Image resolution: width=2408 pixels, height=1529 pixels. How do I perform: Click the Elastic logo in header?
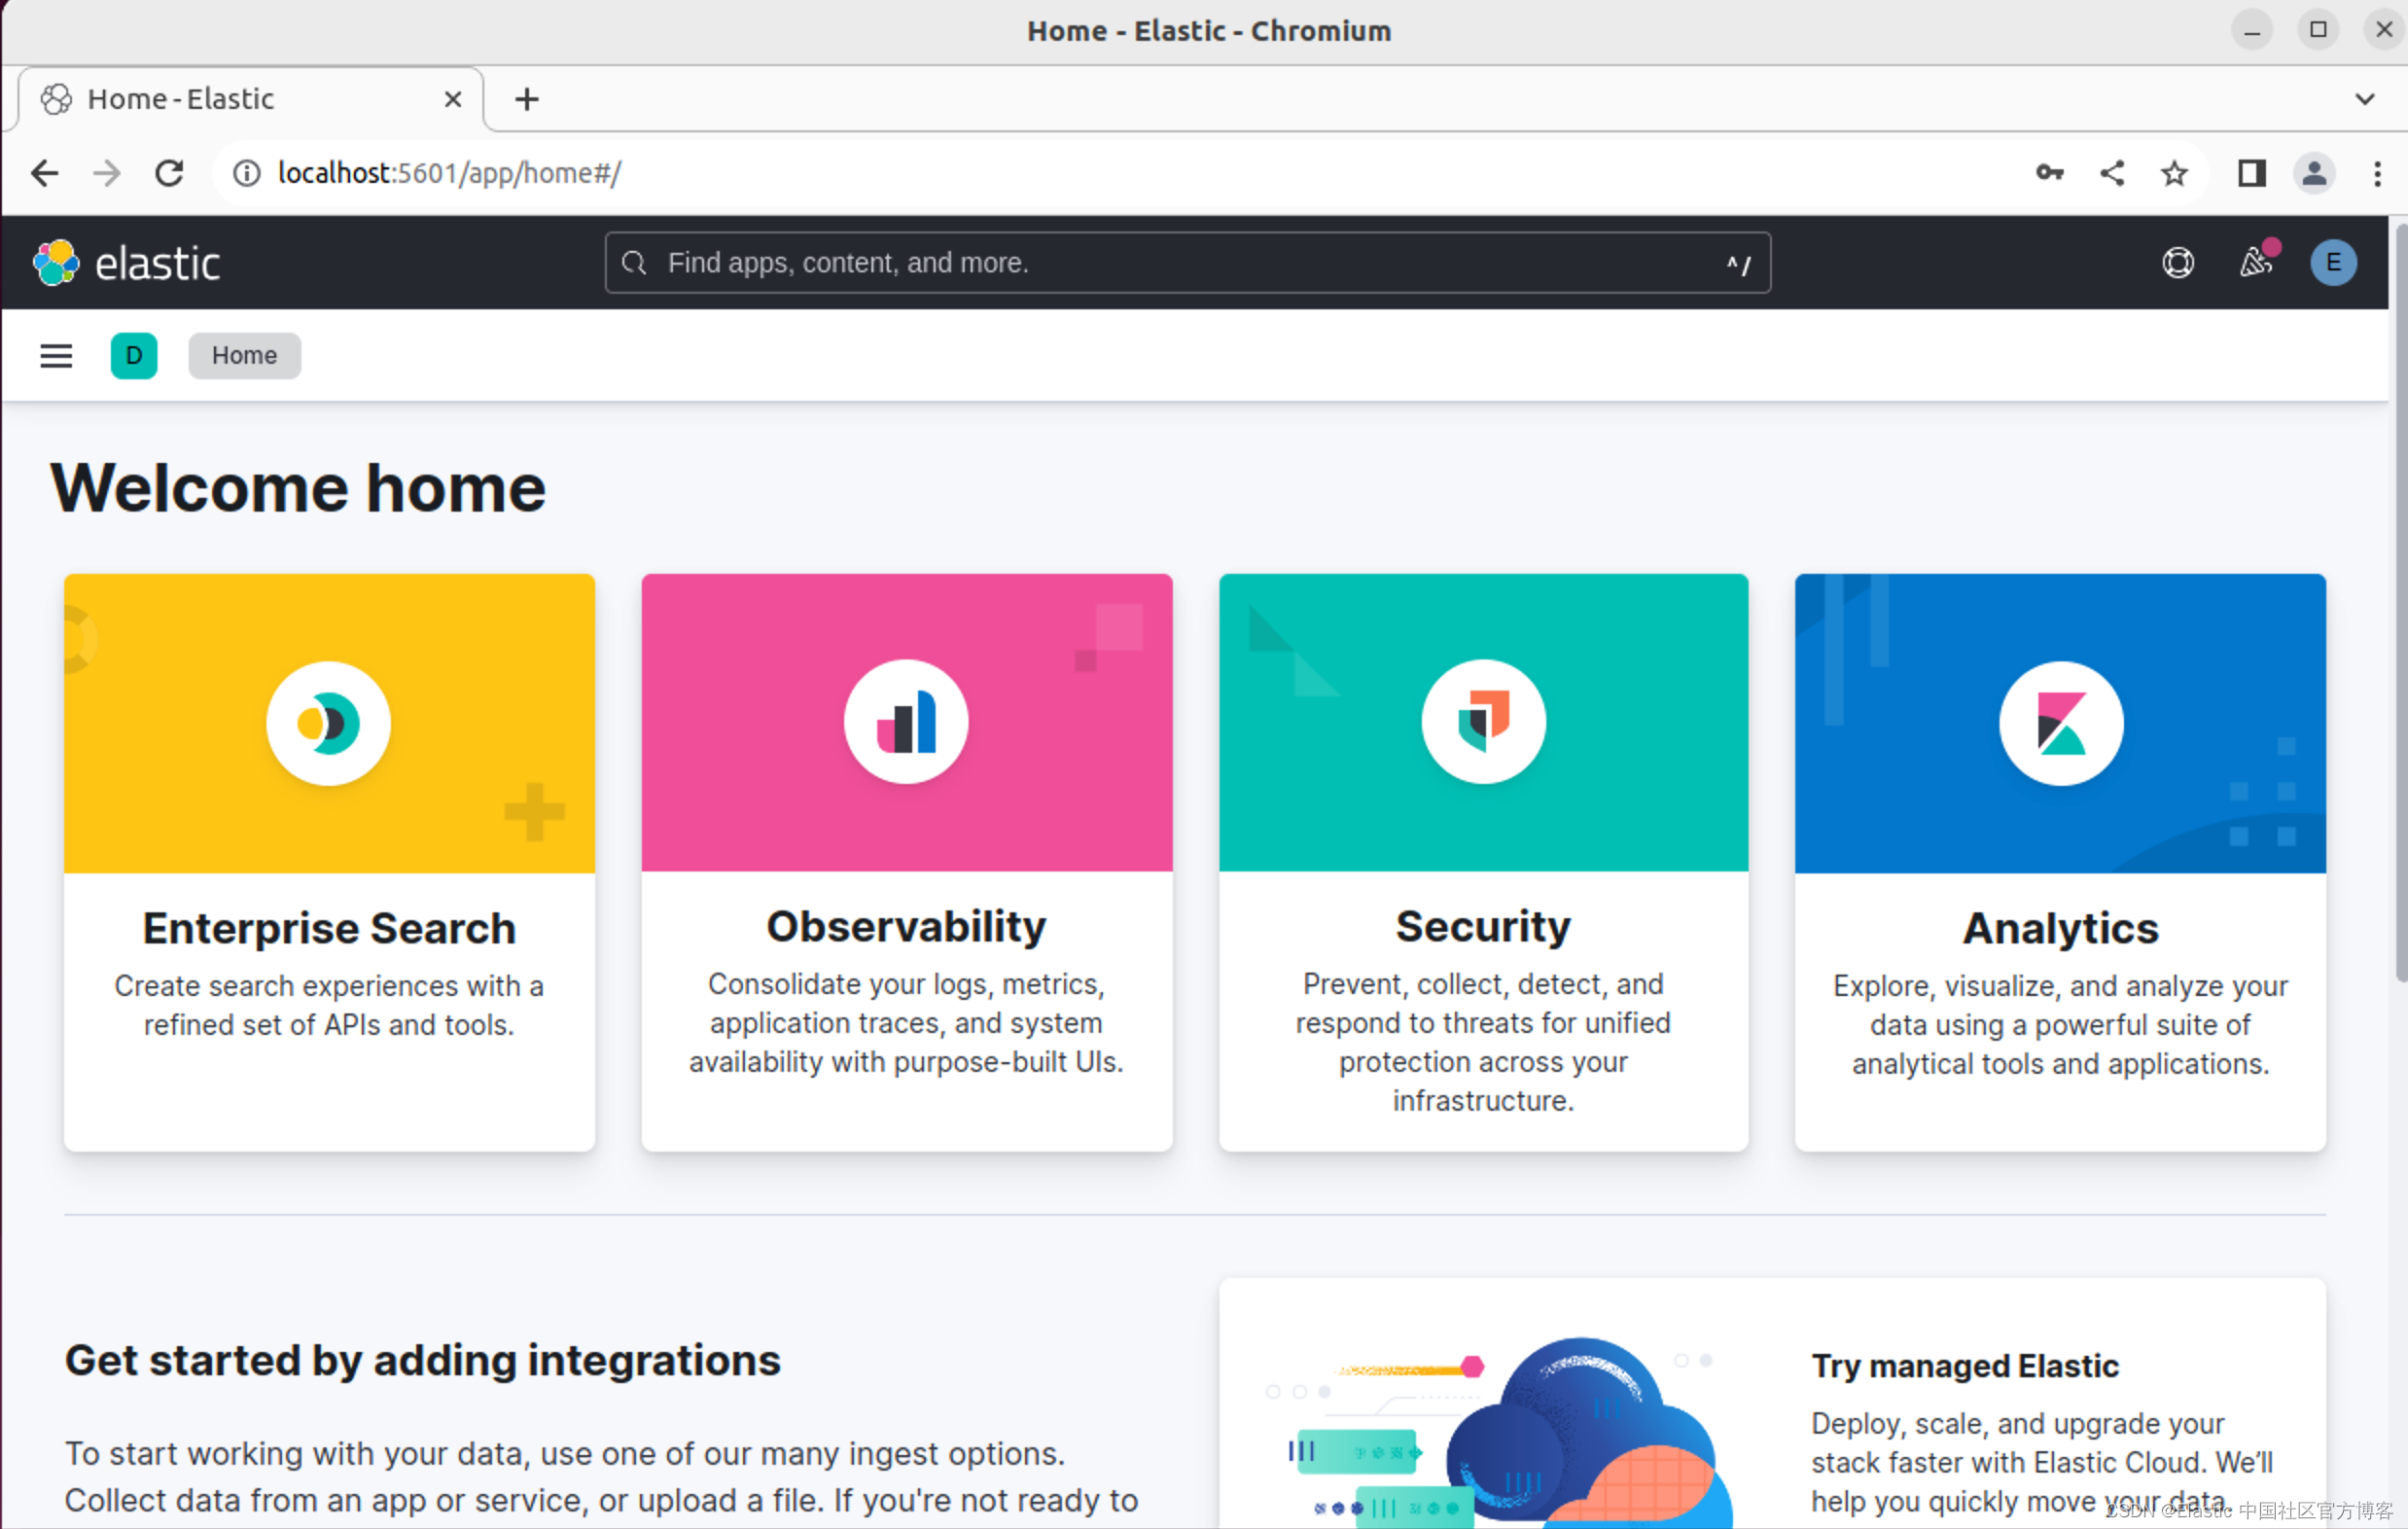pyautogui.click(x=127, y=263)
